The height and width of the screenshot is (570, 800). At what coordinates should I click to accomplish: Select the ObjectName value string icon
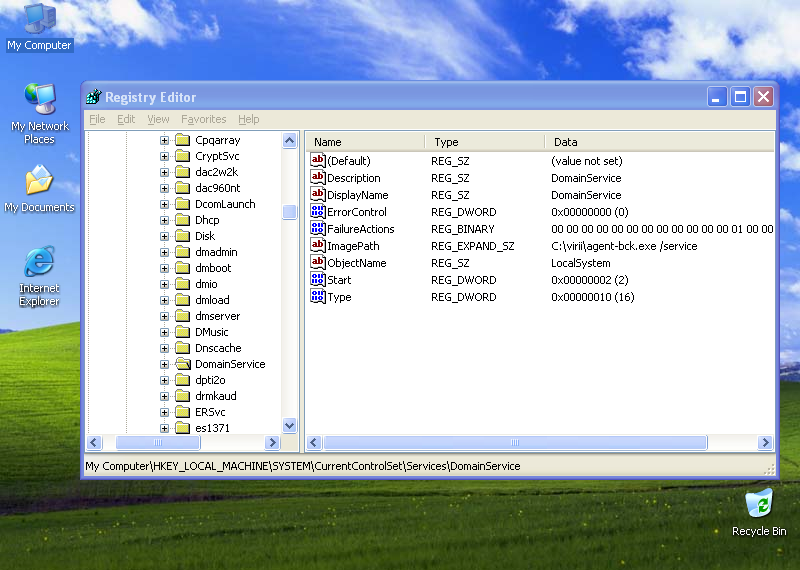click(x=317, y=262)
